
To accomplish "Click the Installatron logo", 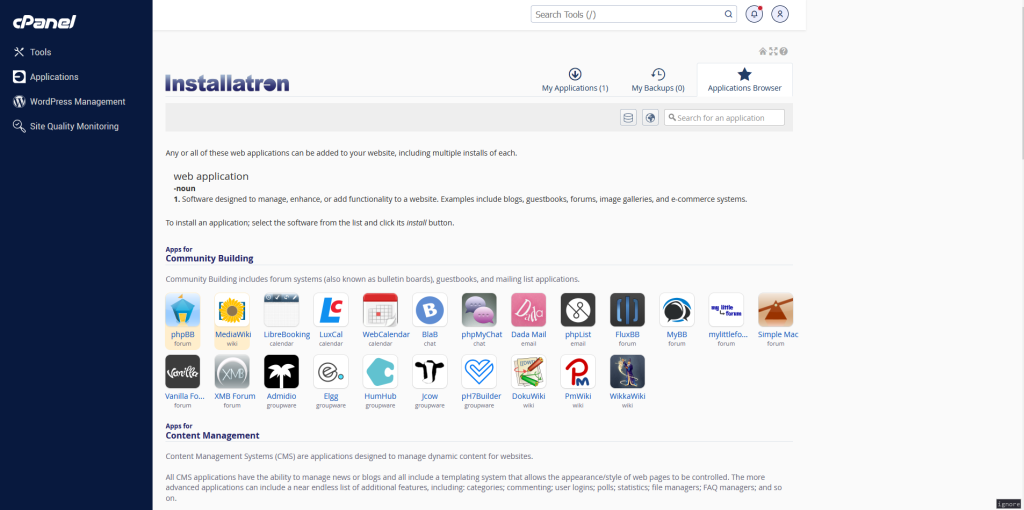I will 227,83.
